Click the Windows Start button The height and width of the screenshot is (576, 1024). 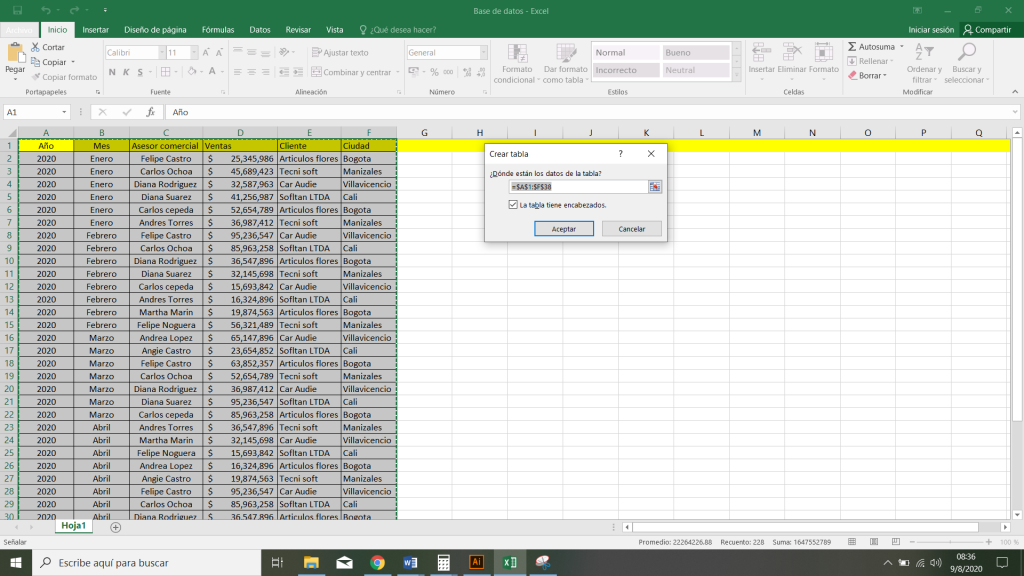16,562
